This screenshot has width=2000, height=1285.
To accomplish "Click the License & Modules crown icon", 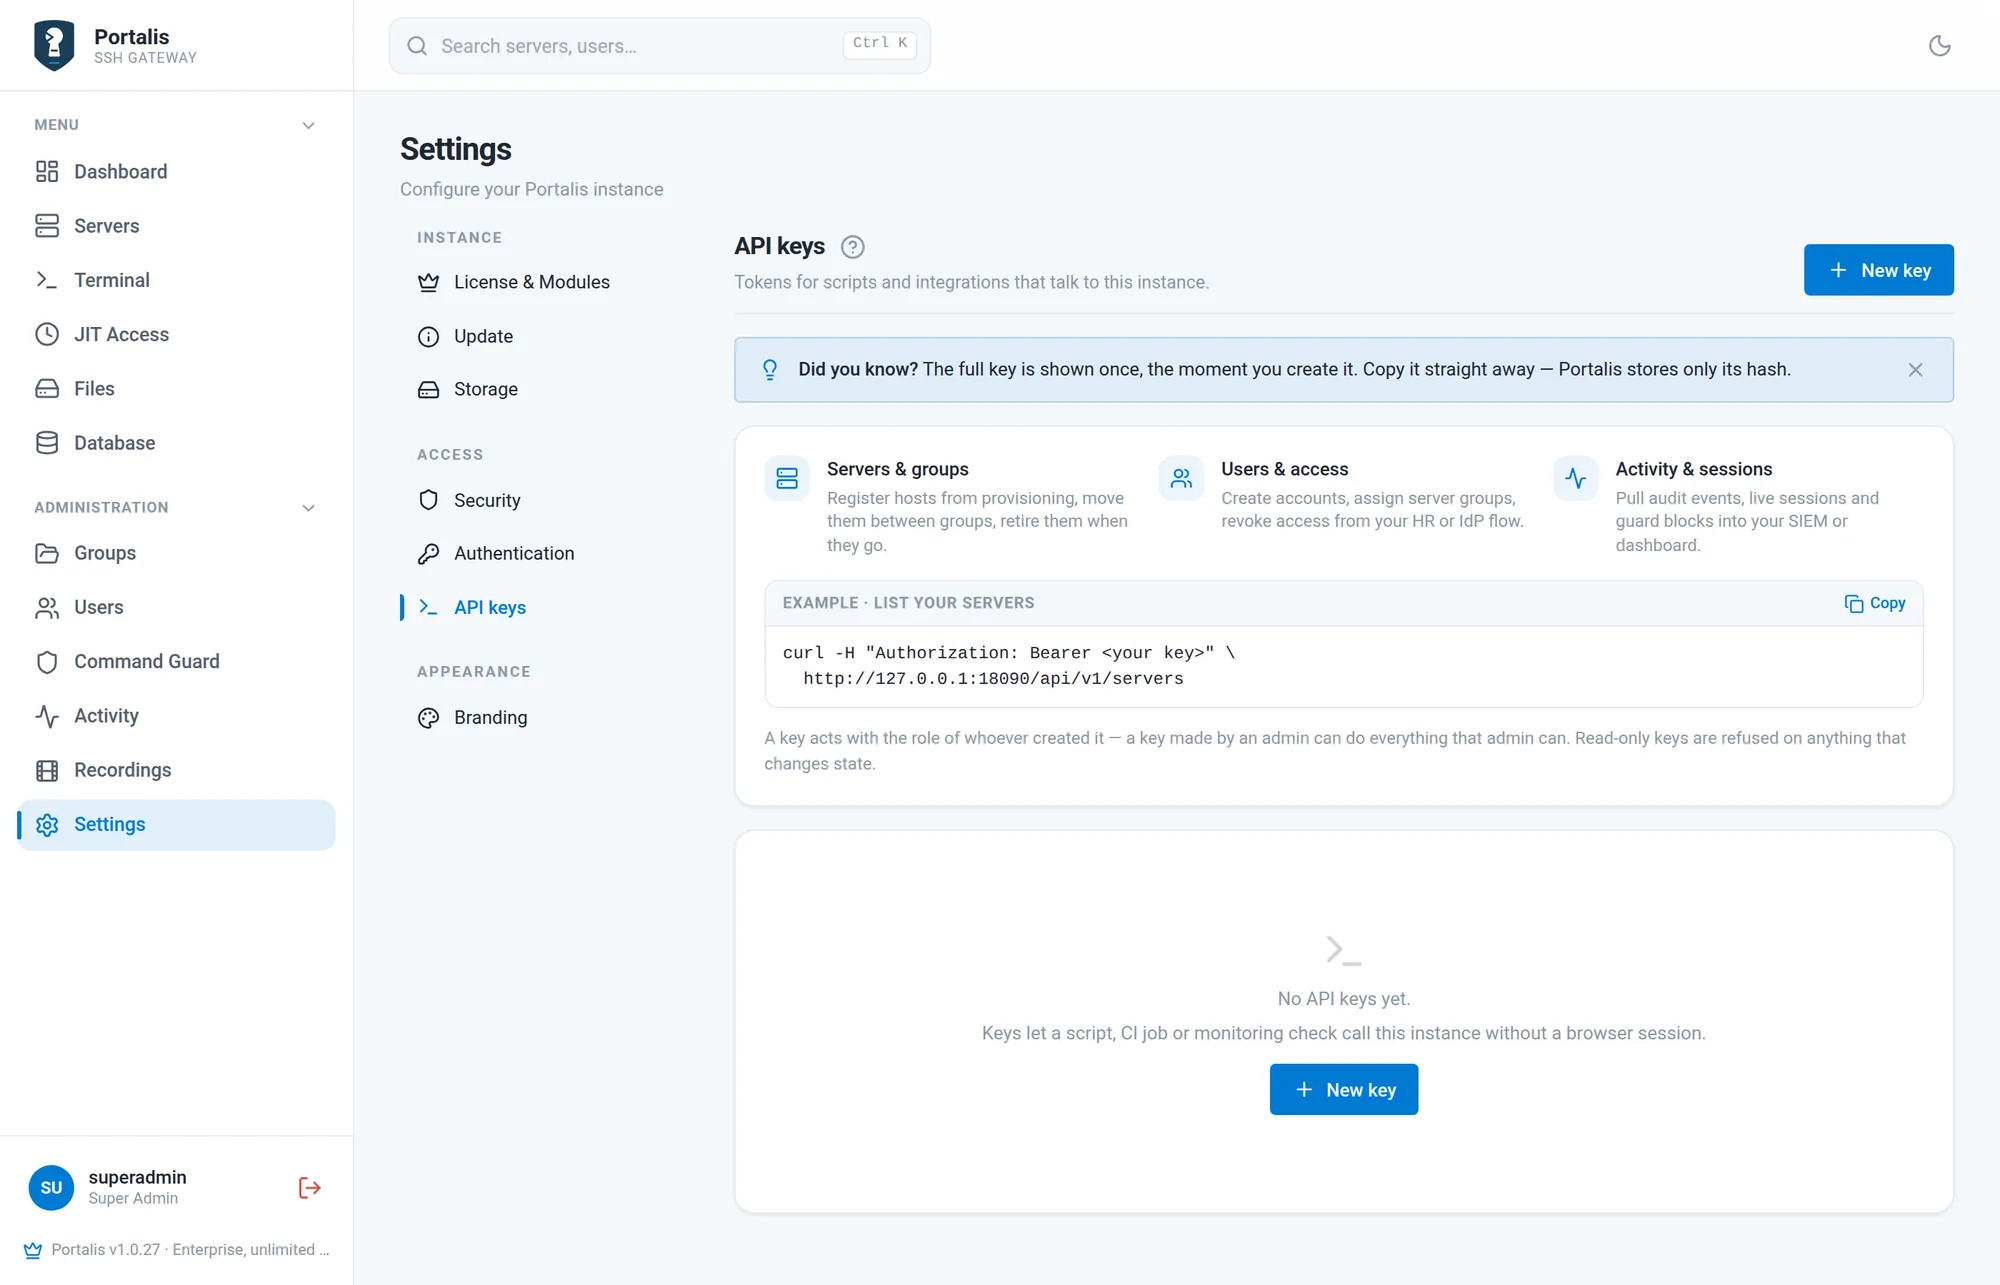I will coord(428,282).
